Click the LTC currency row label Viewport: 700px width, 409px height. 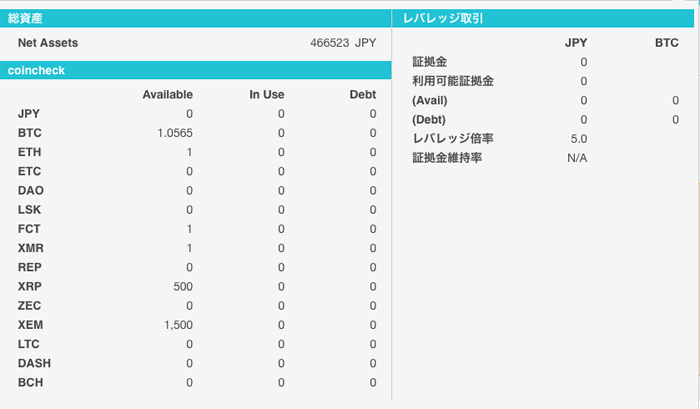point(29,344)
